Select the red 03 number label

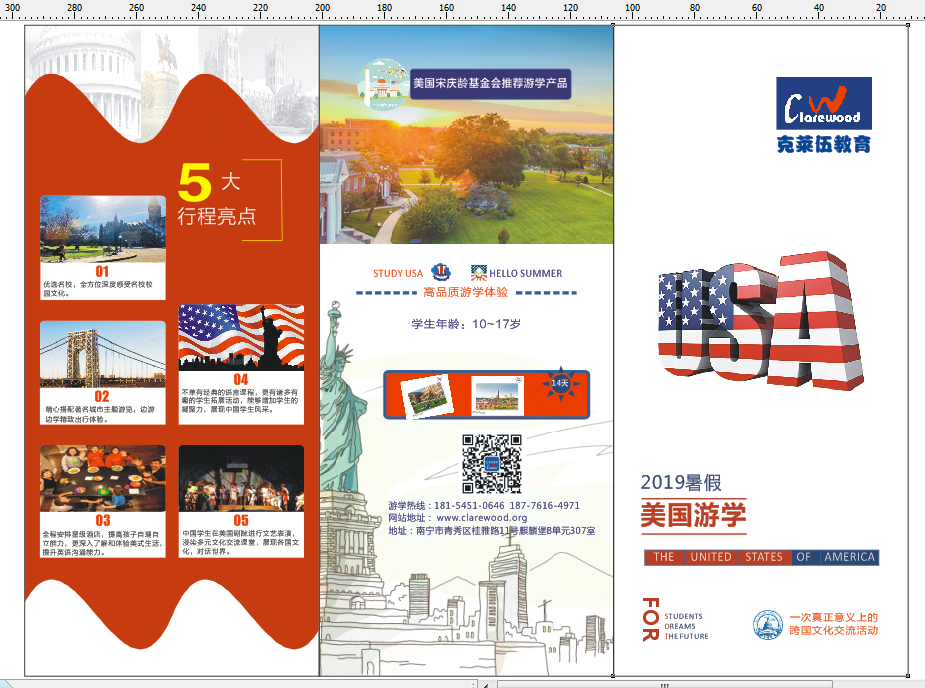[103, 520]
